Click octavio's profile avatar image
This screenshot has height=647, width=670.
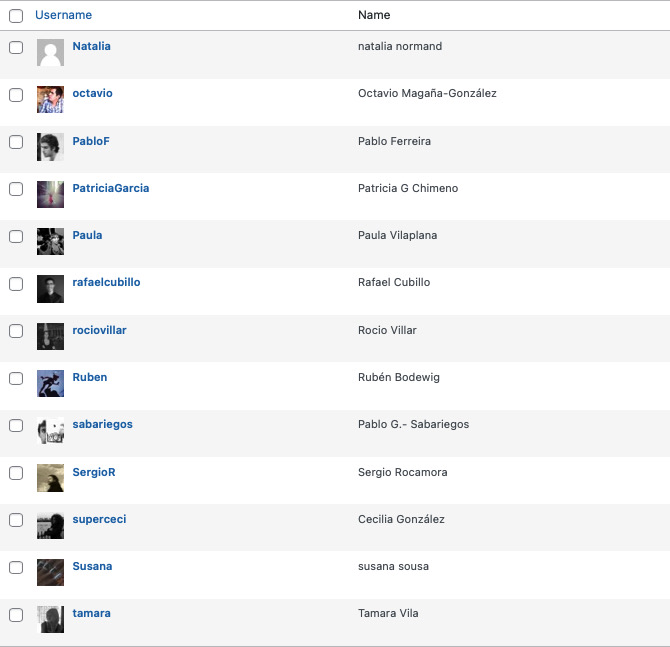[x=50, y=100]
